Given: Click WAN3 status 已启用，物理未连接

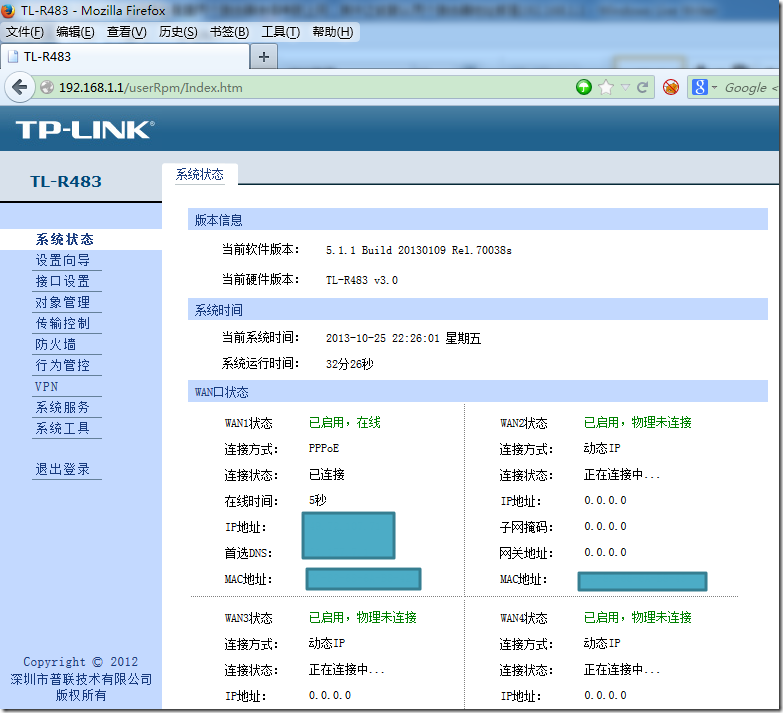Looking at the screenshot, I should pos(363,617).
